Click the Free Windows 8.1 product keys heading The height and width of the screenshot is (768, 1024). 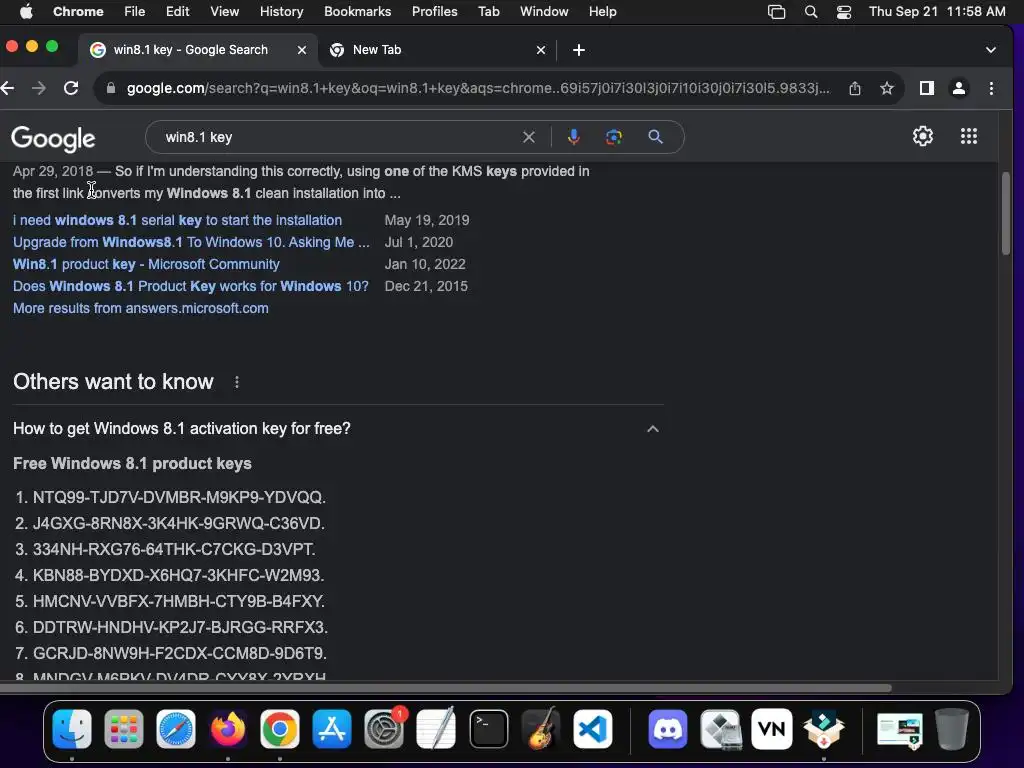(132, 464)
